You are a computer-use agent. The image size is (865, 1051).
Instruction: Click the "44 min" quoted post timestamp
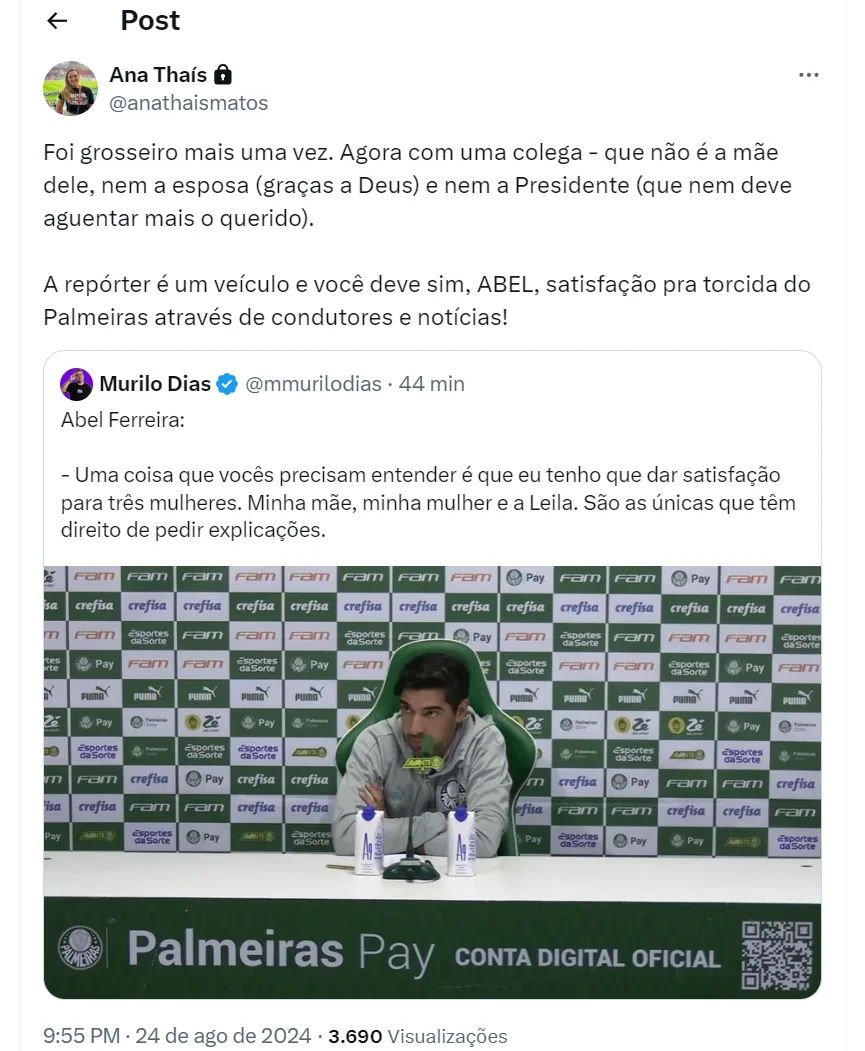pyautogui.click(x=432, y=384)
